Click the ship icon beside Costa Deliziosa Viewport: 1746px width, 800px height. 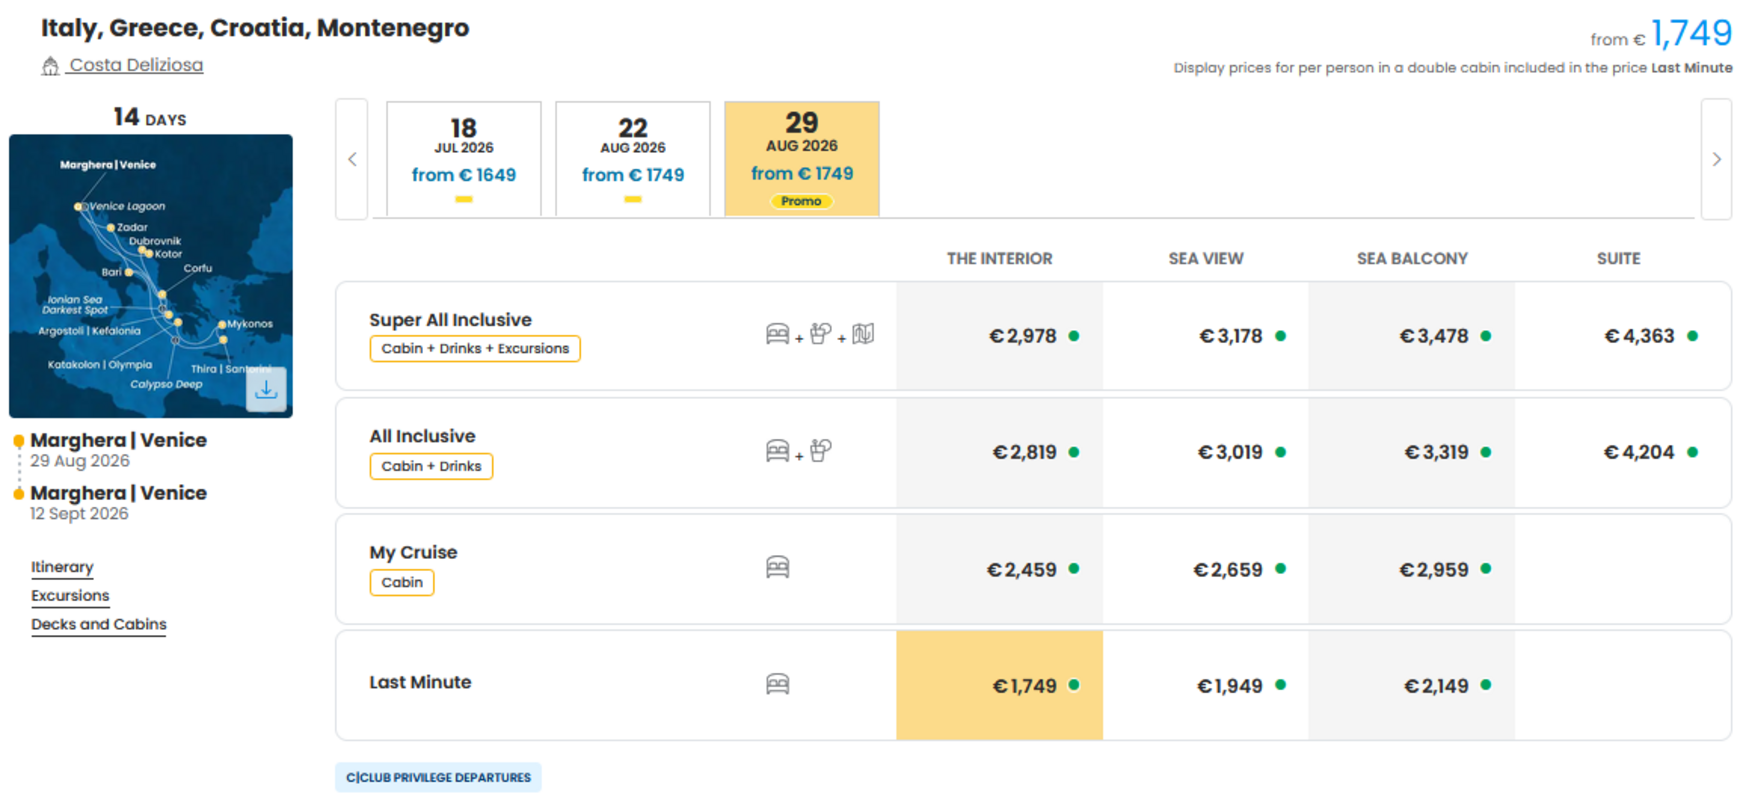point(50,66)
